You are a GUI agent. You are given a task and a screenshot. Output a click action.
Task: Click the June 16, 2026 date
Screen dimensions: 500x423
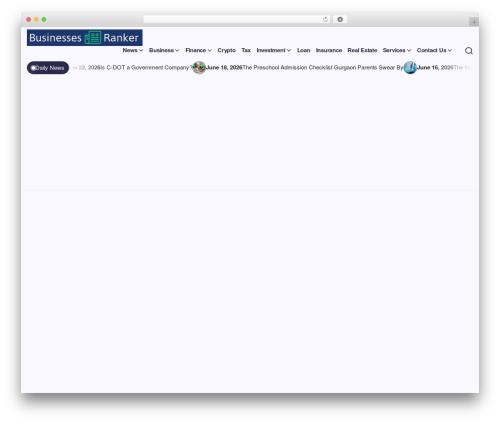click(x=435, y=68)
